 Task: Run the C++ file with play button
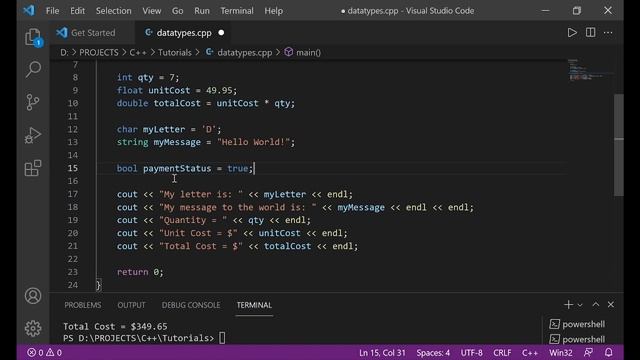pos(572,33)
